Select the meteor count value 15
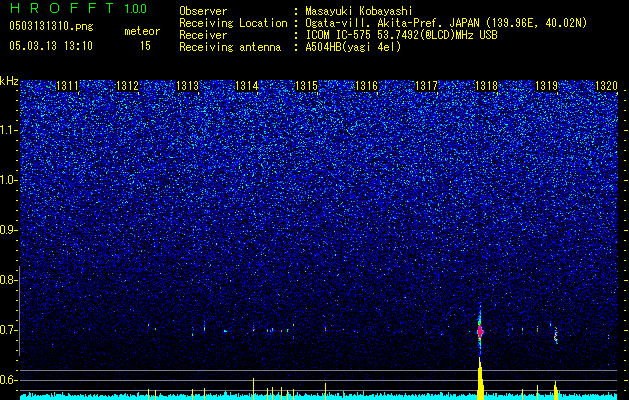The height and width of the screenshot is (400, 629). point(145,46)
